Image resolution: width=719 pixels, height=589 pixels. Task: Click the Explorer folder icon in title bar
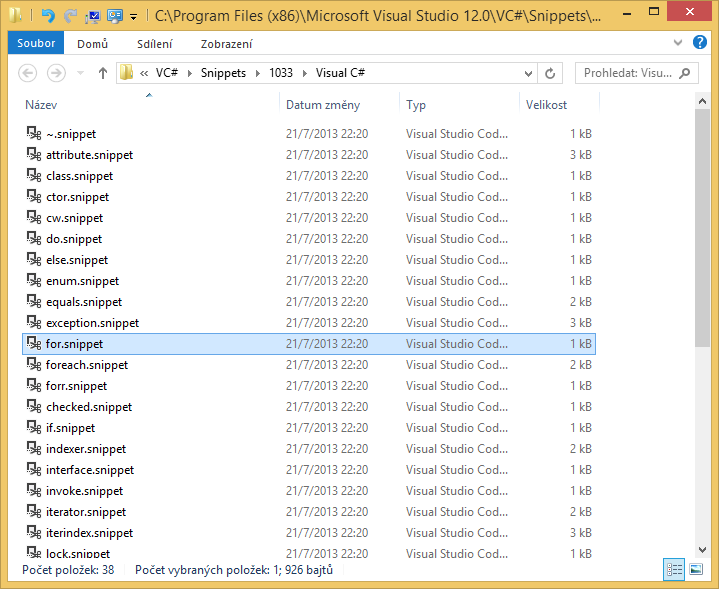click(x=15, y=16)
